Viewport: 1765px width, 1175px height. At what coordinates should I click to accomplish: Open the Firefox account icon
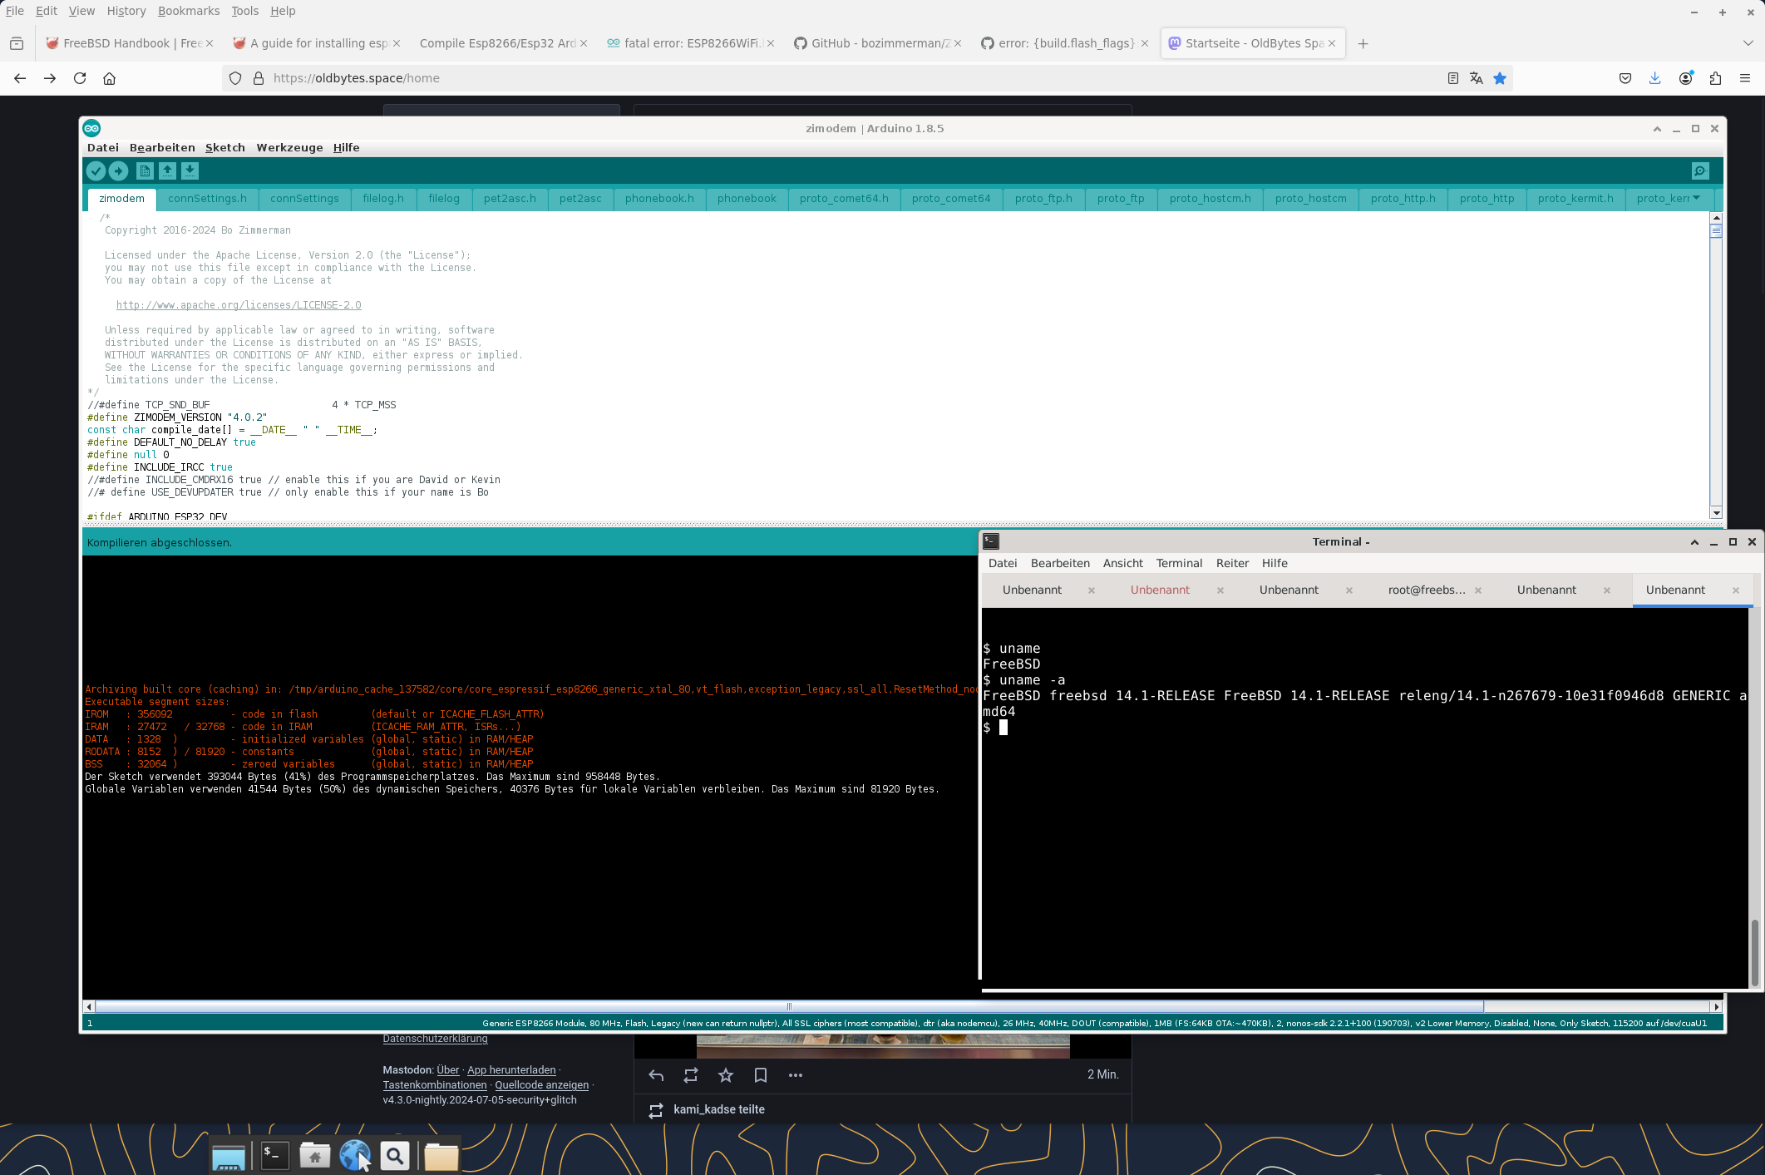1686,78
